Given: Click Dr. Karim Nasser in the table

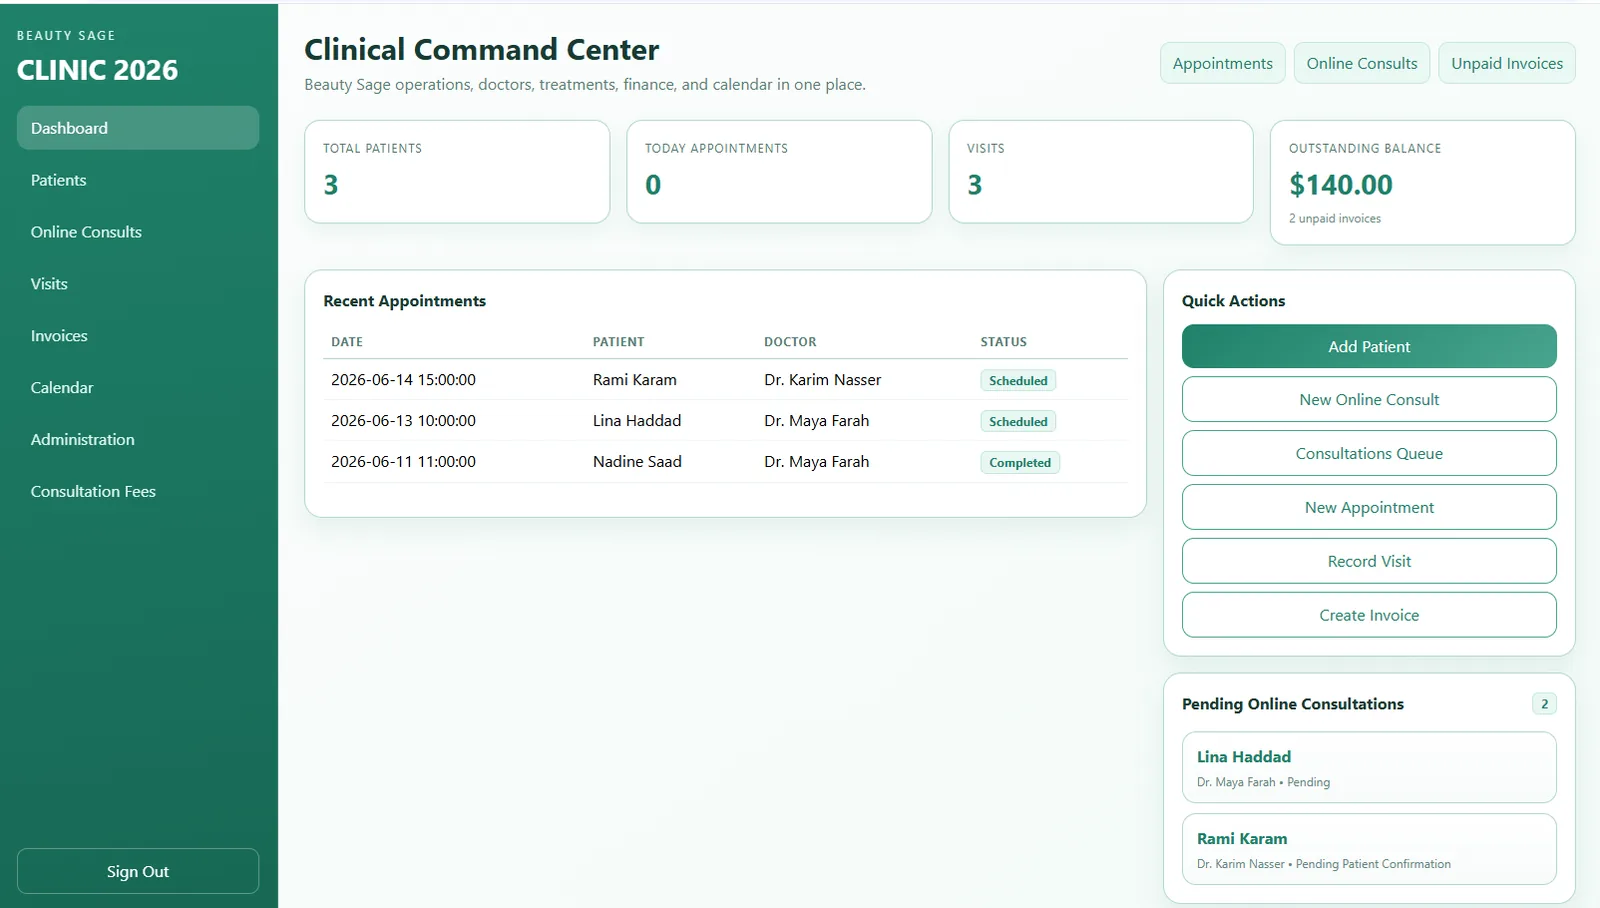Looking at the screenshot, I should (823, 380).
